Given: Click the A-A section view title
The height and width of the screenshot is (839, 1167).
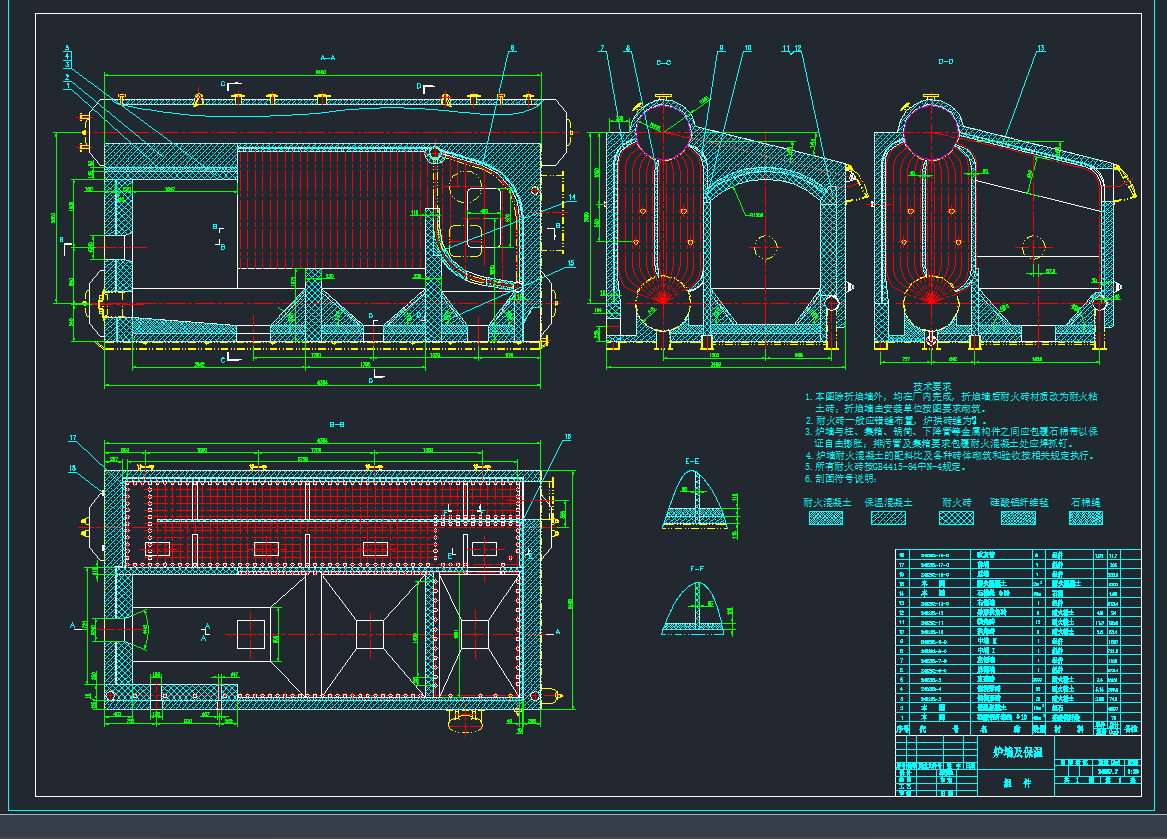Looking at the screenshot, I should click(x=327, y=58).
